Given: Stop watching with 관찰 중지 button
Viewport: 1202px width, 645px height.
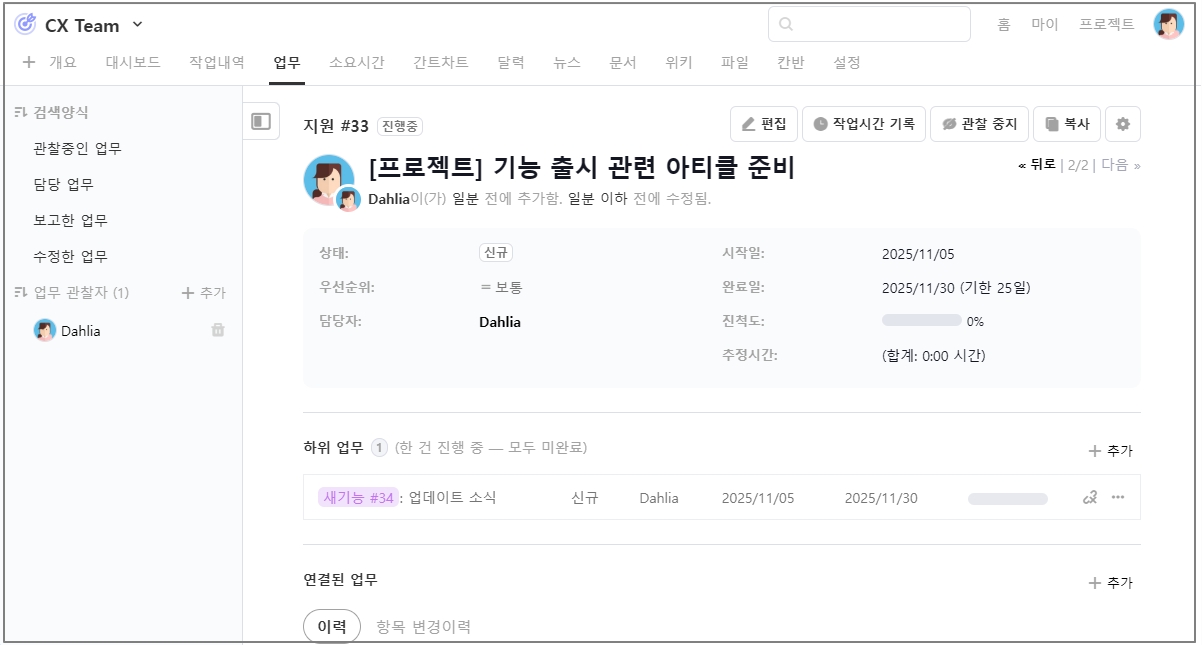Looking at the screenshot, I should point(979,124).
